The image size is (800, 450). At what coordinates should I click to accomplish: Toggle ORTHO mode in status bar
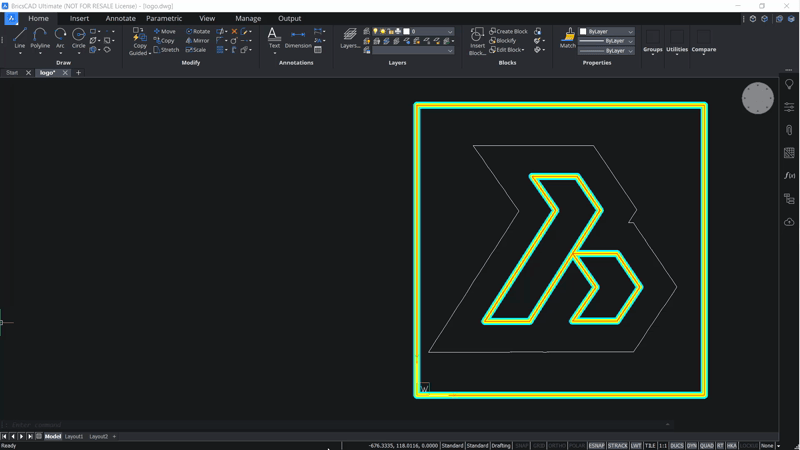coord(557,445)
